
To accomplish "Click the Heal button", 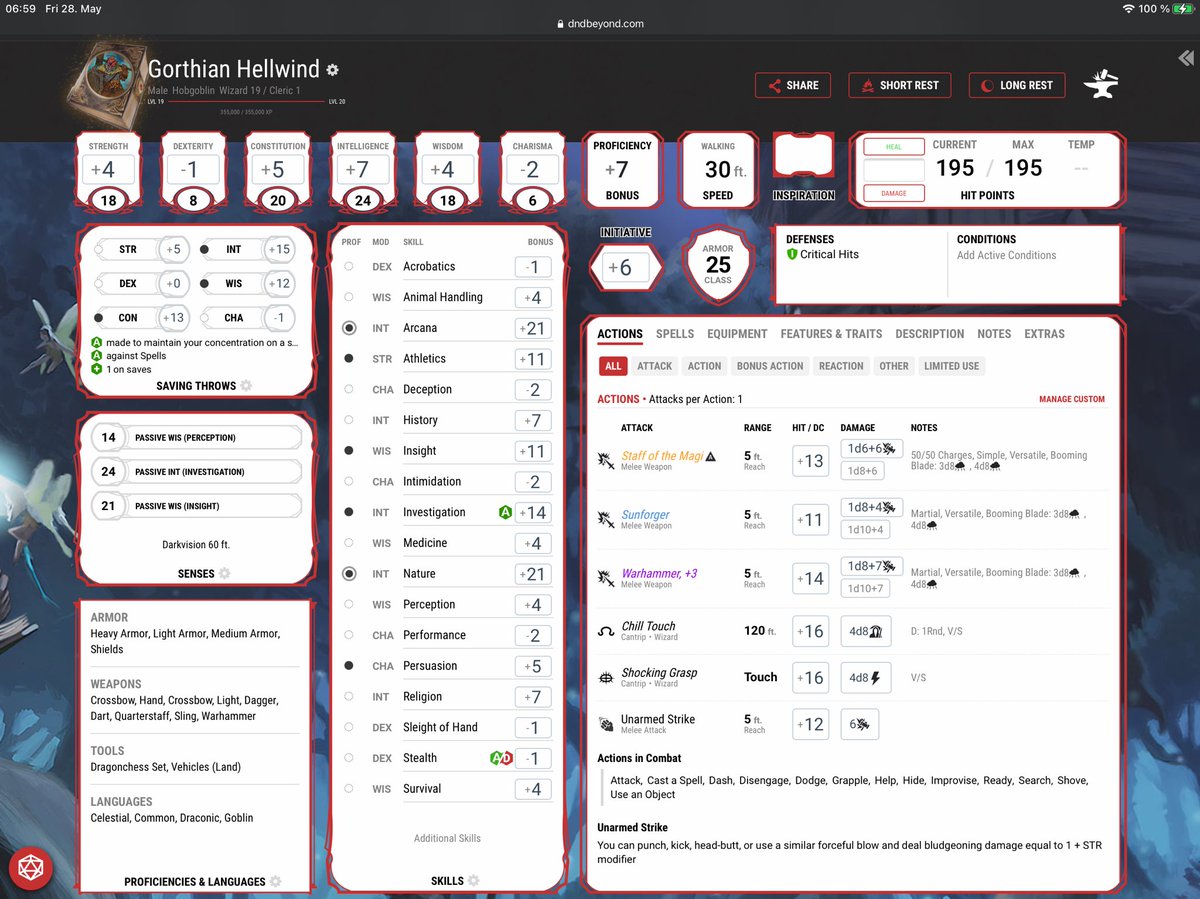I will pos(894,147).
